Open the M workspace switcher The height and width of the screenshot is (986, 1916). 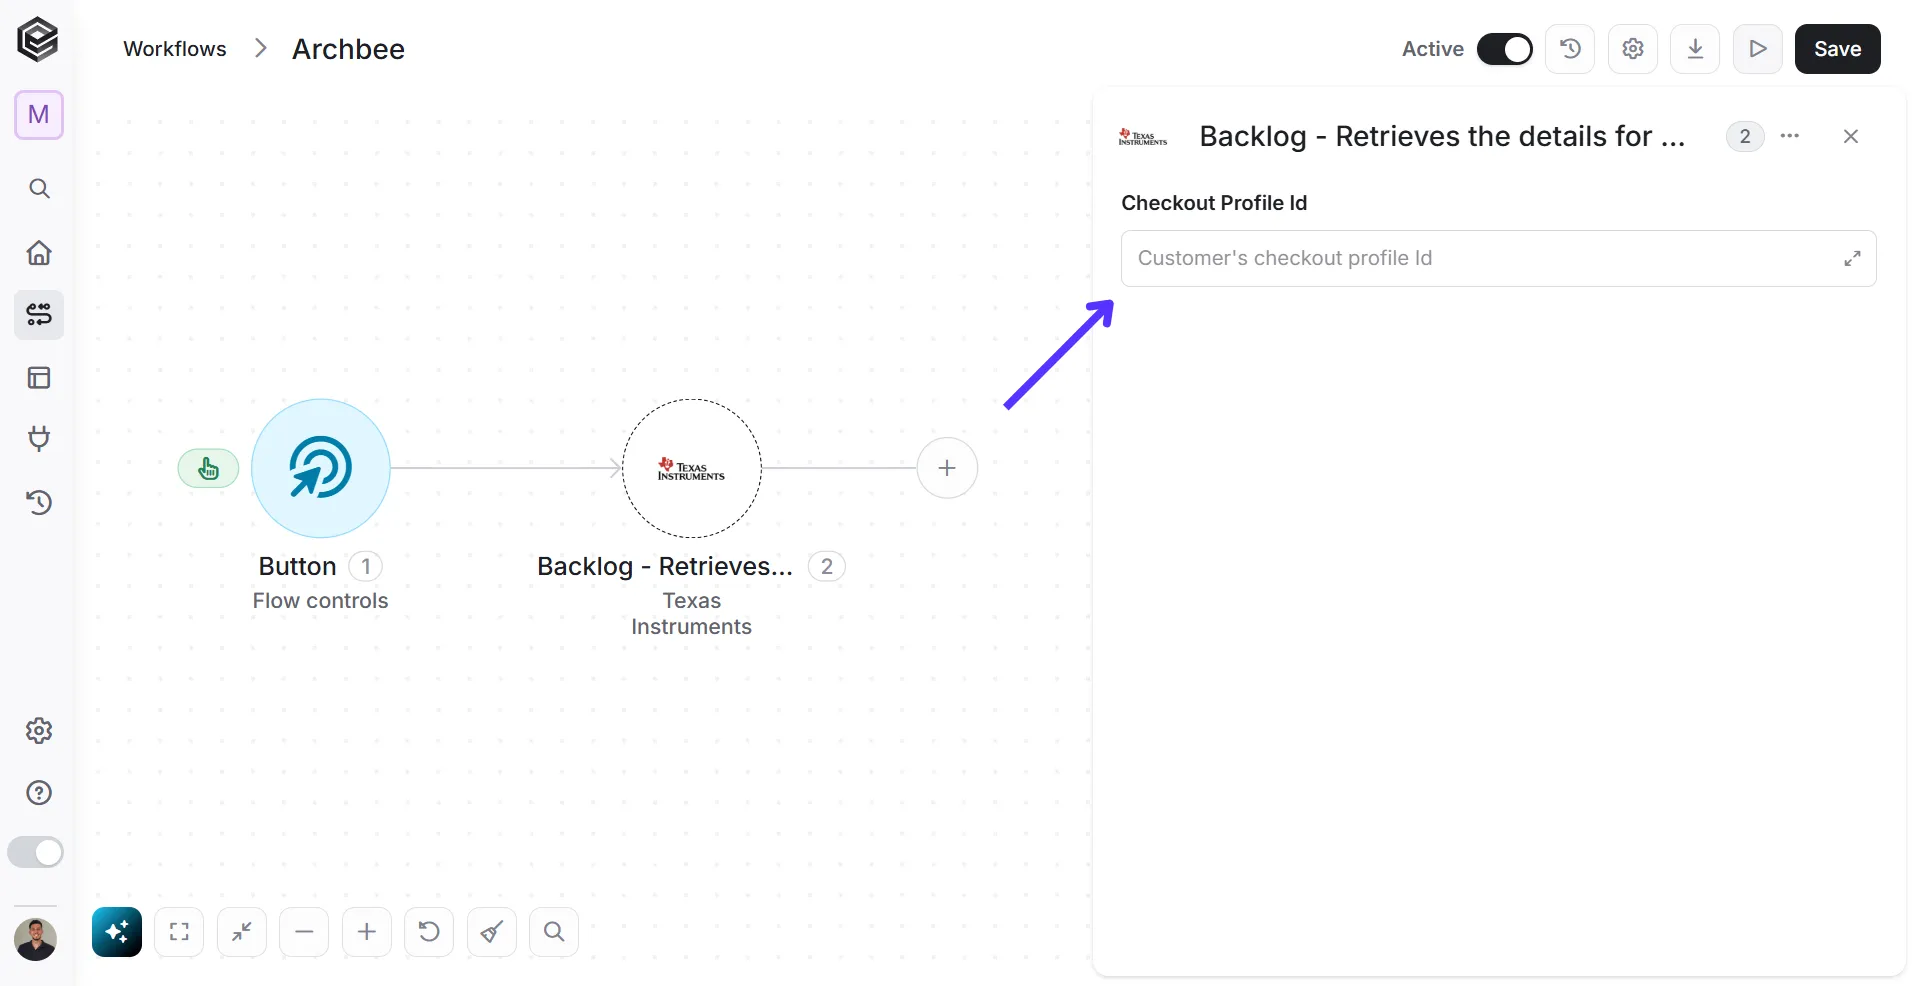pyautogui.click(x=39, y=115)
